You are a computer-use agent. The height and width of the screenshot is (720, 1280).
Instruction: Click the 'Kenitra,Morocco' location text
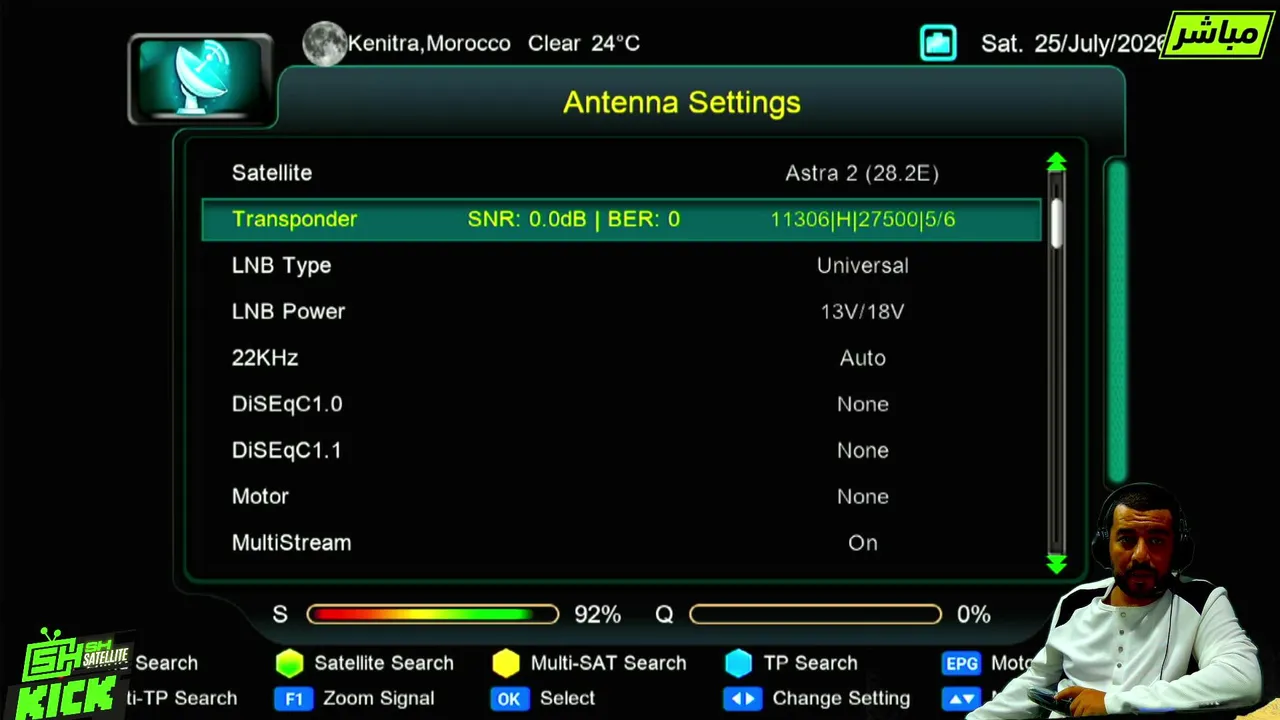tap(429, 44)
